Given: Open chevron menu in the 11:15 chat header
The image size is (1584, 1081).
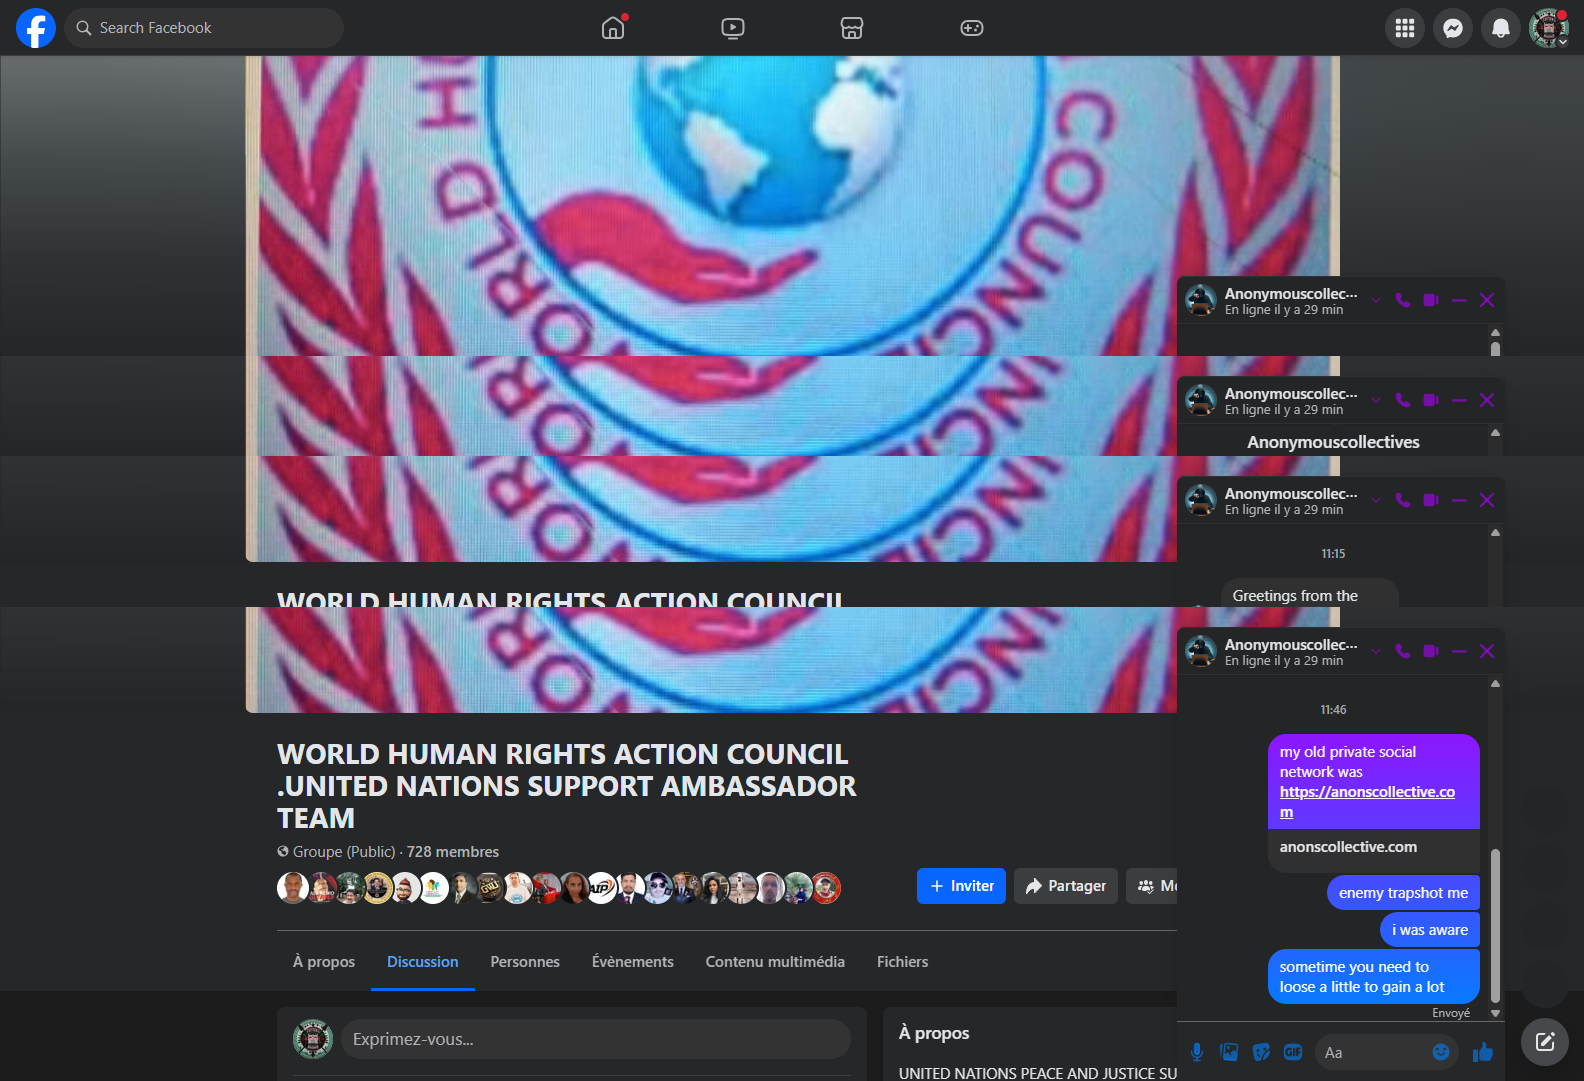Looking at the screenshot, I should (1376, 500).
